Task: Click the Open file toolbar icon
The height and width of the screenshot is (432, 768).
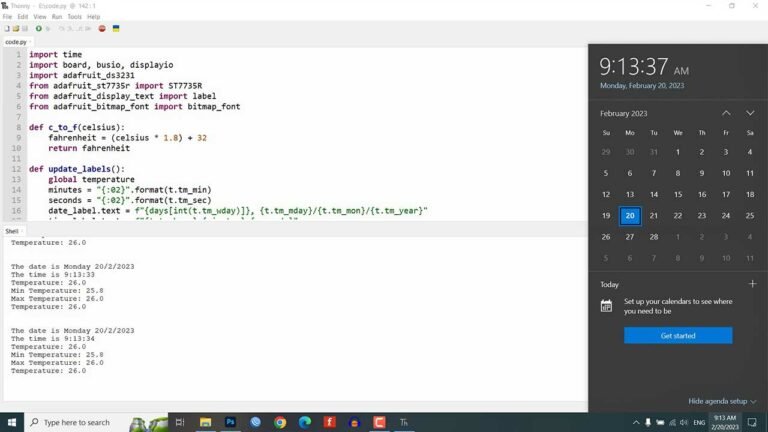Action: [x=14, y=28]
